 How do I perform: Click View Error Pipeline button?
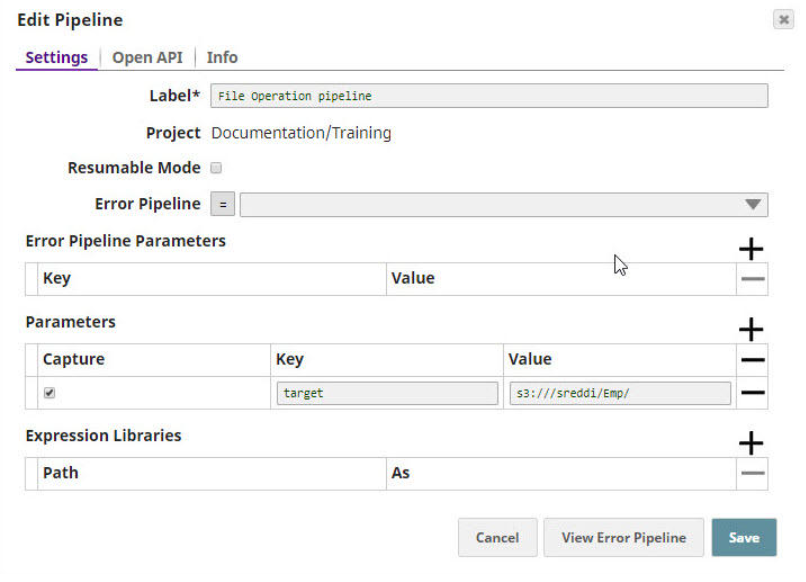(623, 537)
